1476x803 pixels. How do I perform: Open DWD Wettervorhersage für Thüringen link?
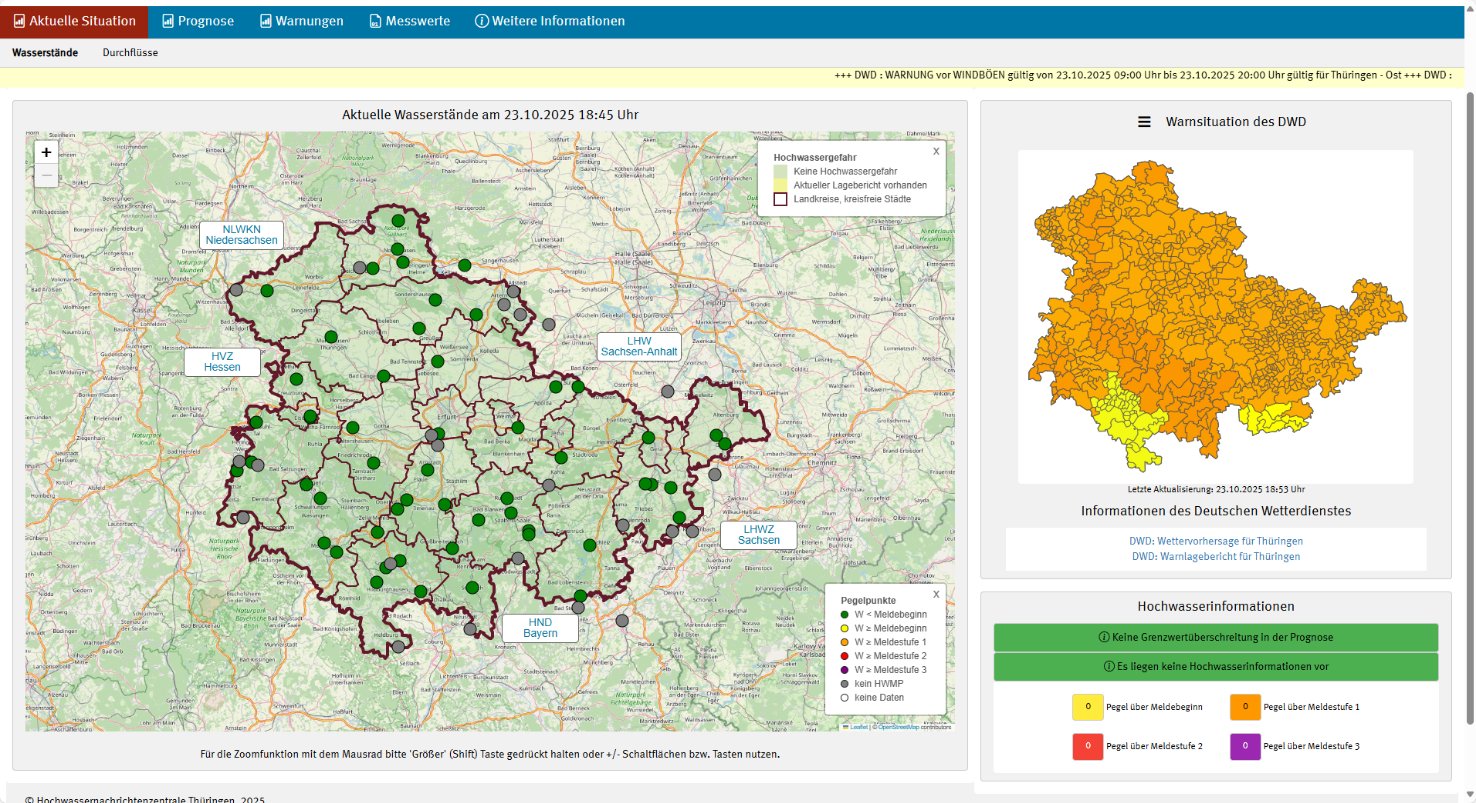[1215, 541]
